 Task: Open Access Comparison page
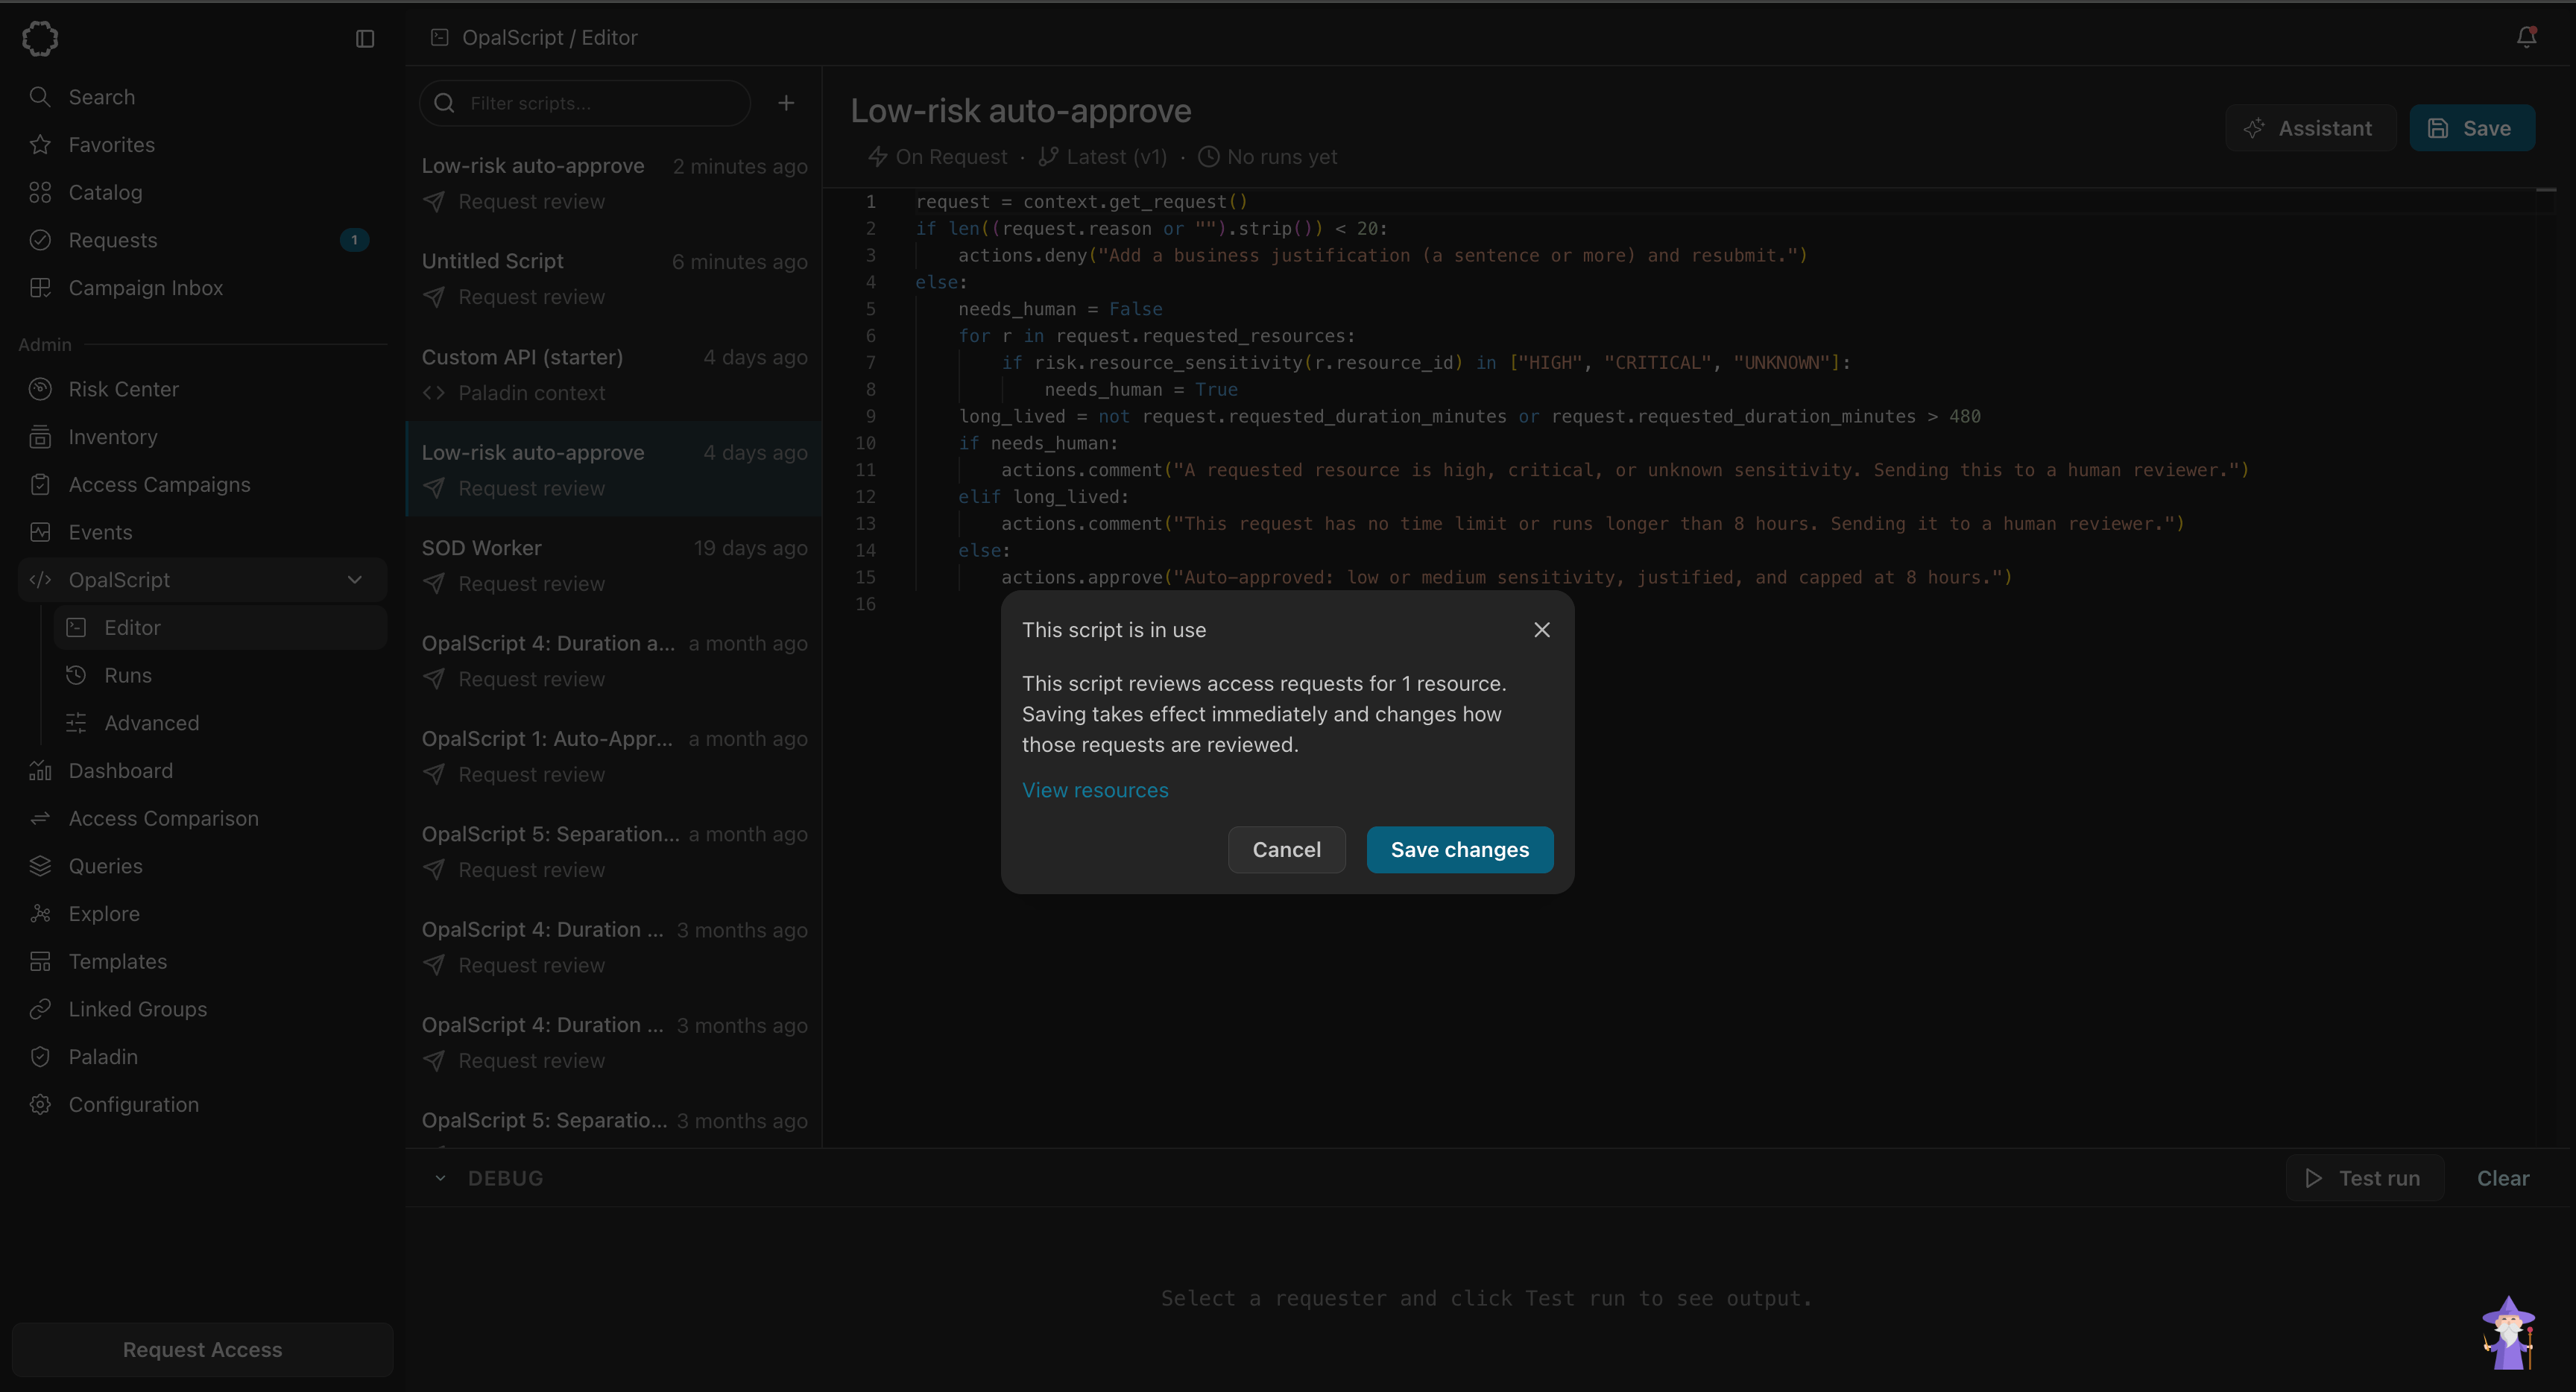(x=202, y=819)
